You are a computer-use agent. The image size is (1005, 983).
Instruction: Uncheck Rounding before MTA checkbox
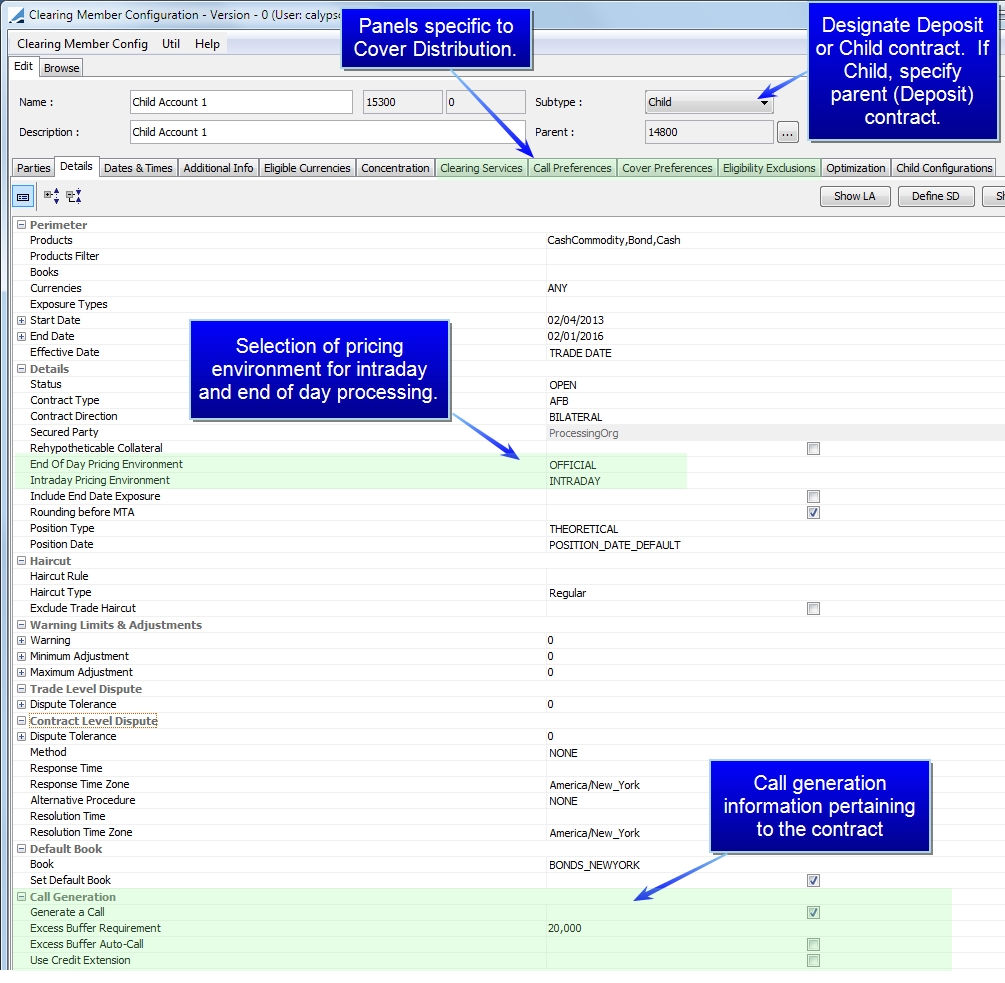813,513
